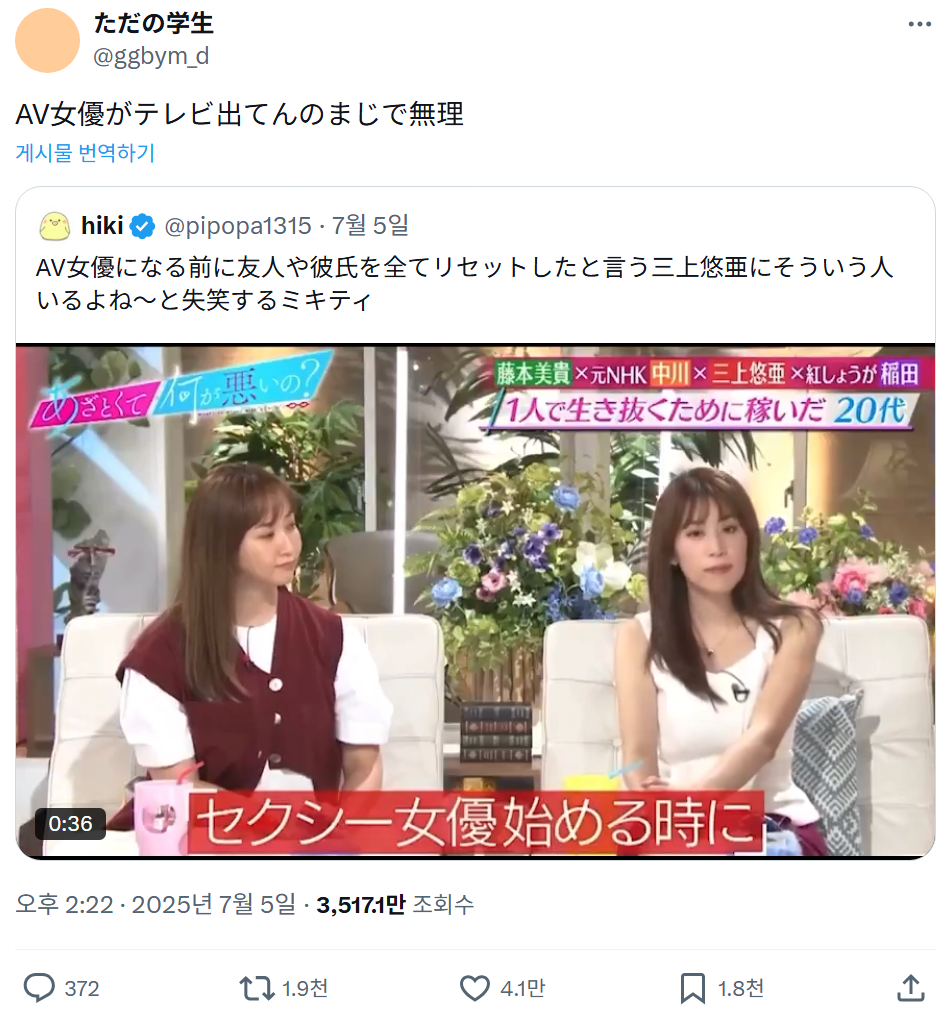Click the 3,517.1만 조회수 view count
Screen dimensions: 951x1021
(x=395, y=904)
